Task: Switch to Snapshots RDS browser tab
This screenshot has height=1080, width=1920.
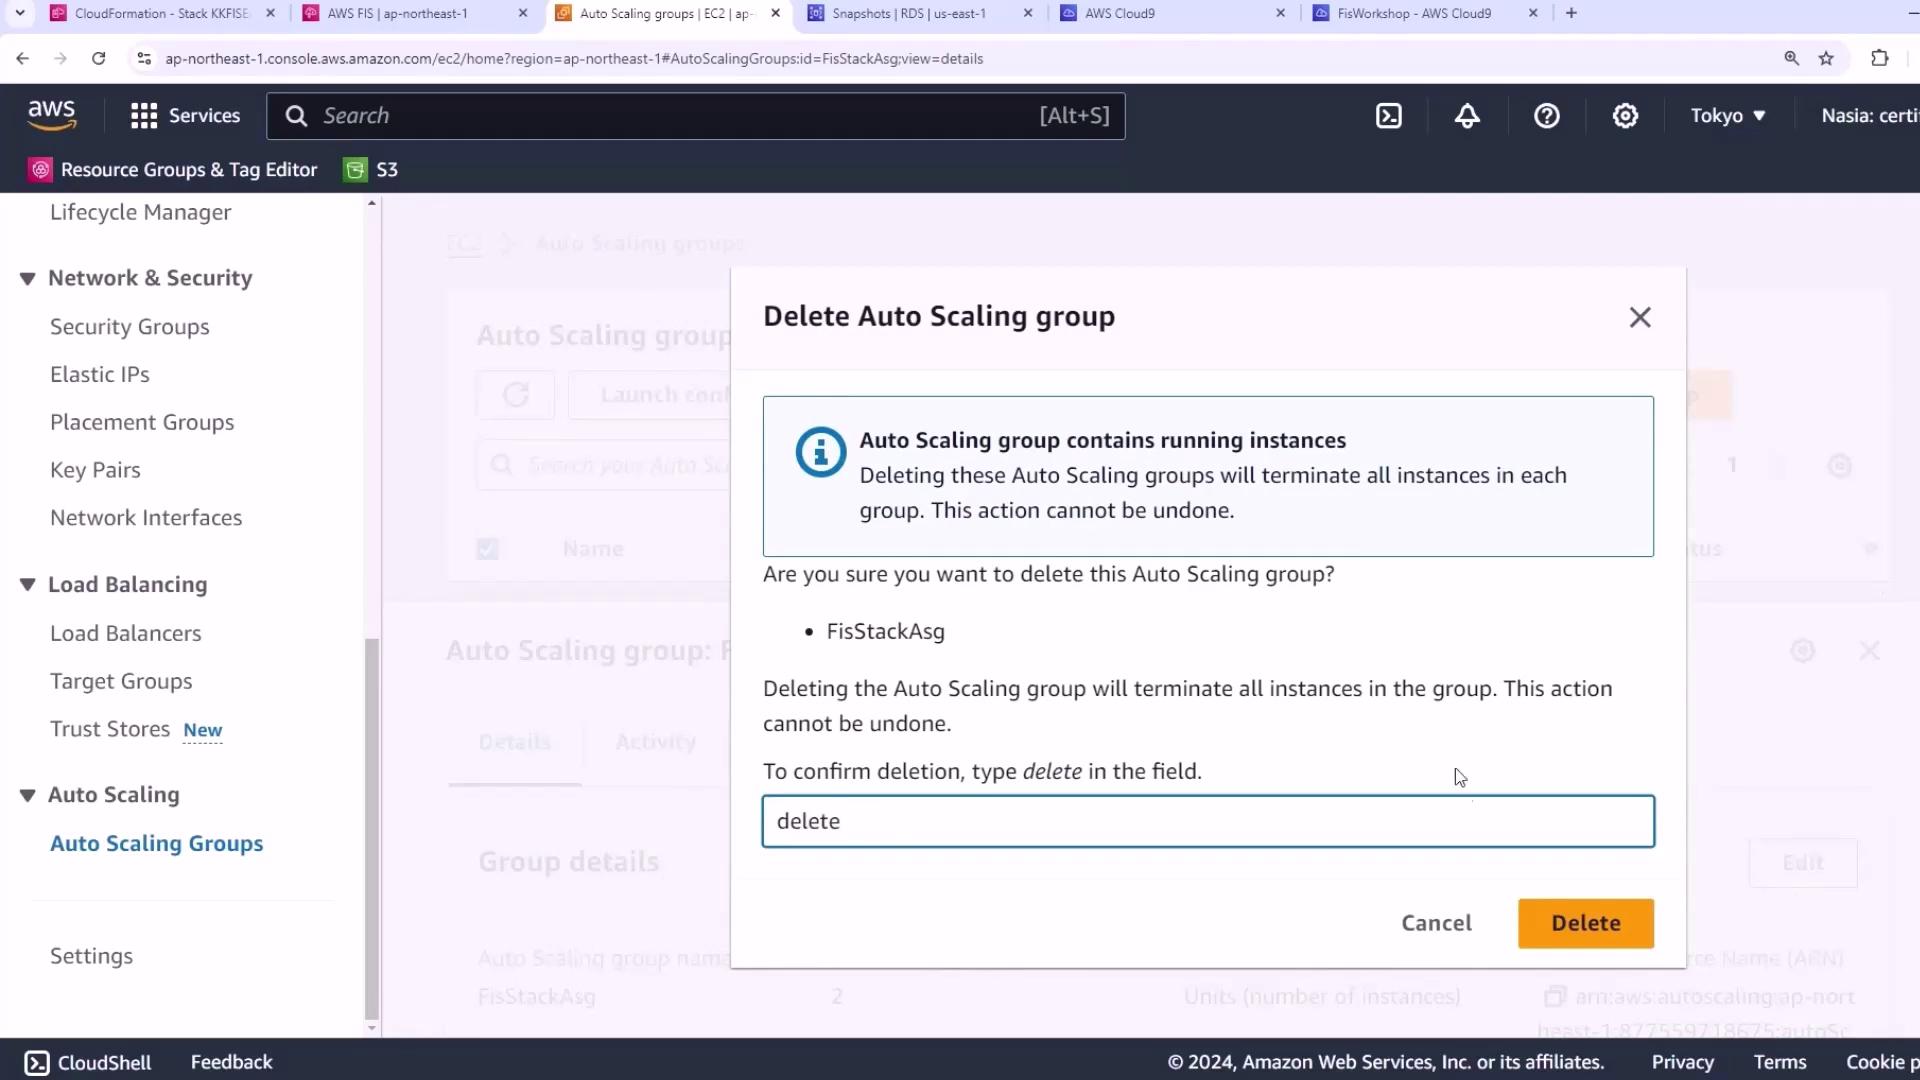Action: 908,13
